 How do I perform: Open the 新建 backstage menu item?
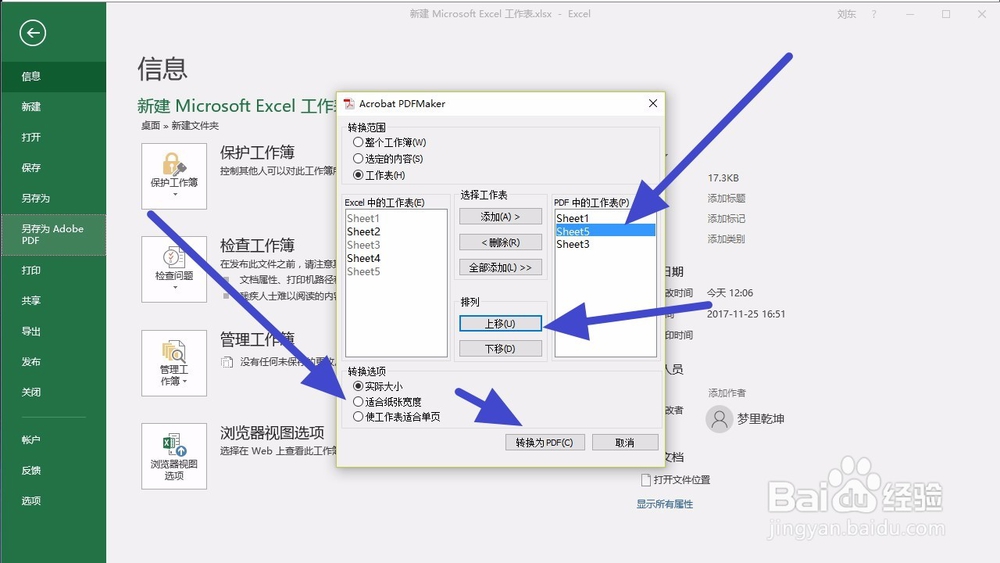click(x=54, y=106)
